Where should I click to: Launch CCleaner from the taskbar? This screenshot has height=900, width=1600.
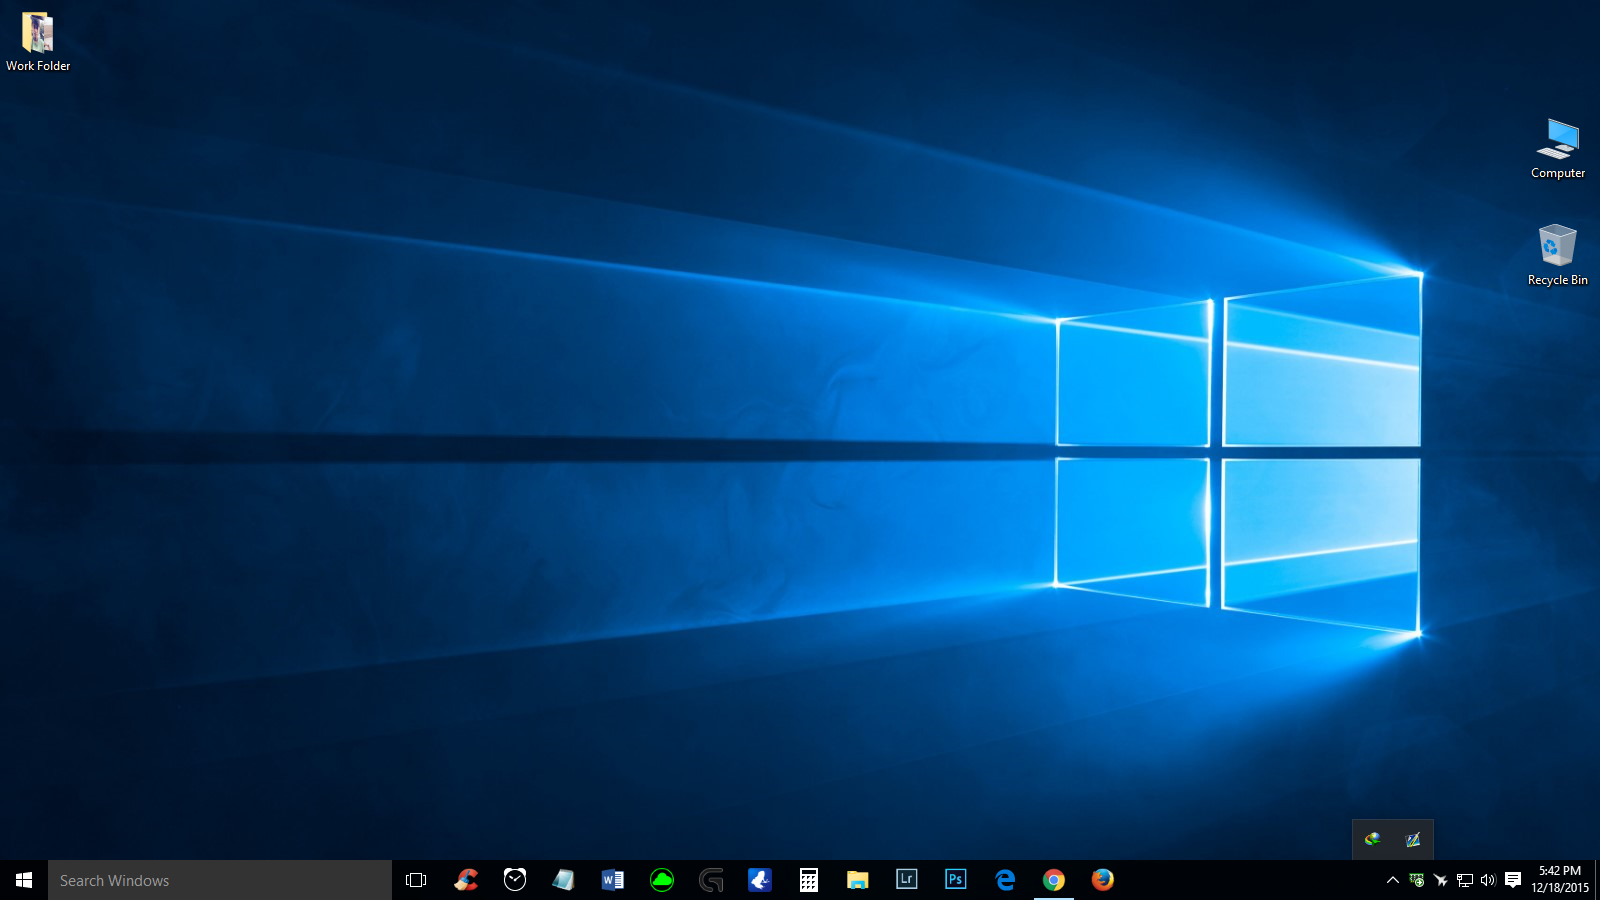click(x=466, y=880)
